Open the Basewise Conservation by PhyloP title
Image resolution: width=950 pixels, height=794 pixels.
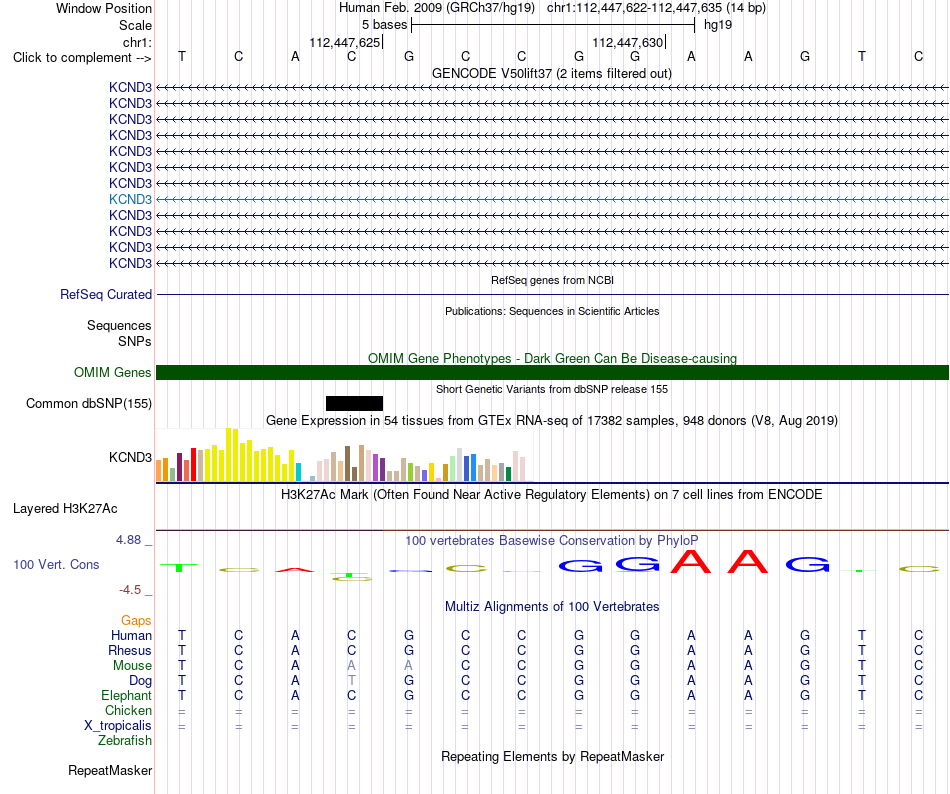pyautogui.click(x=552, y=540)
